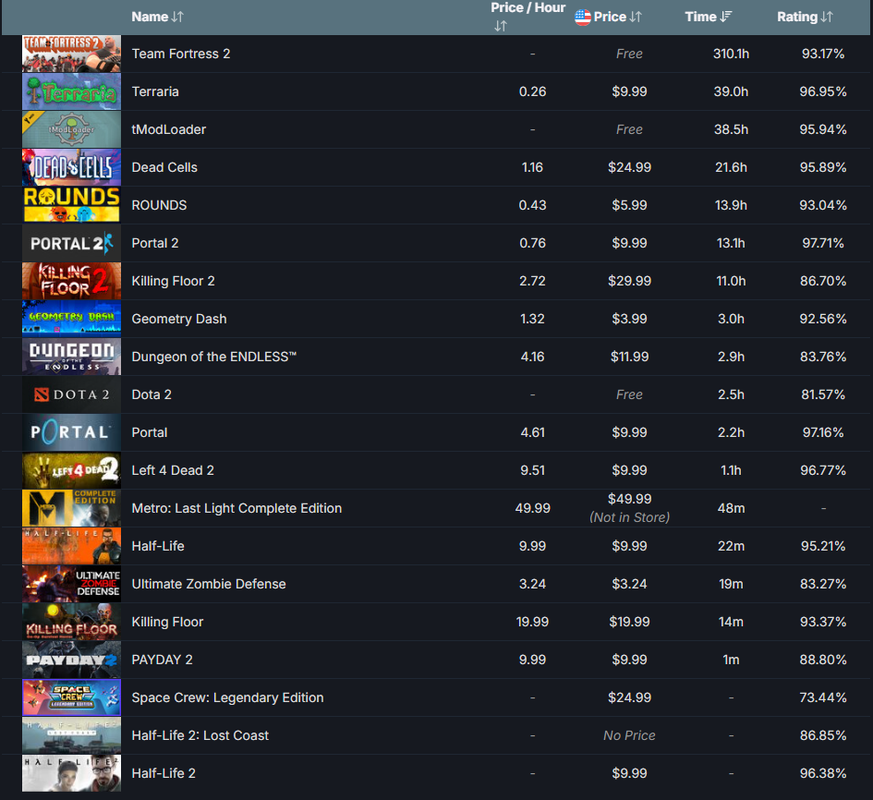
Task: Select the 310.1h playtime cell
Action: [730, 53]
